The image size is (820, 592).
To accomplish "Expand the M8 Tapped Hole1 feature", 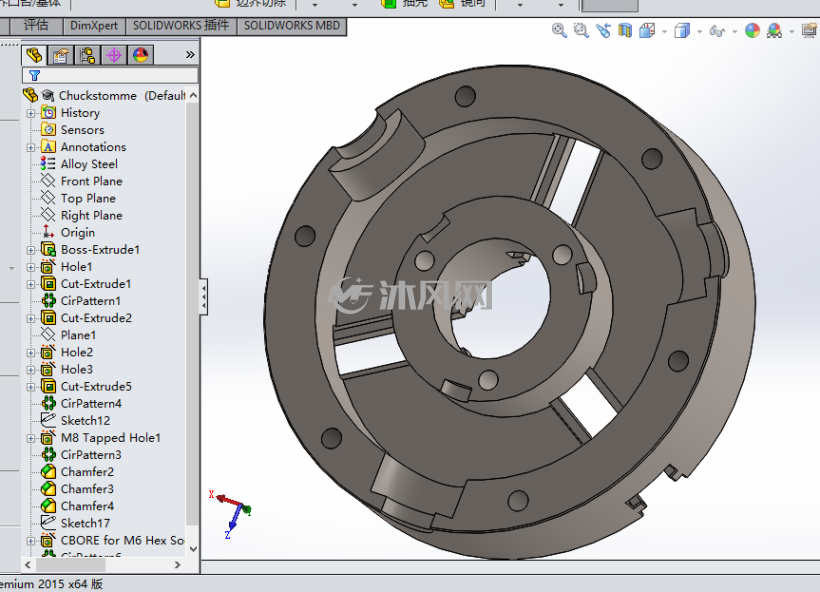I will pos(31,438).
